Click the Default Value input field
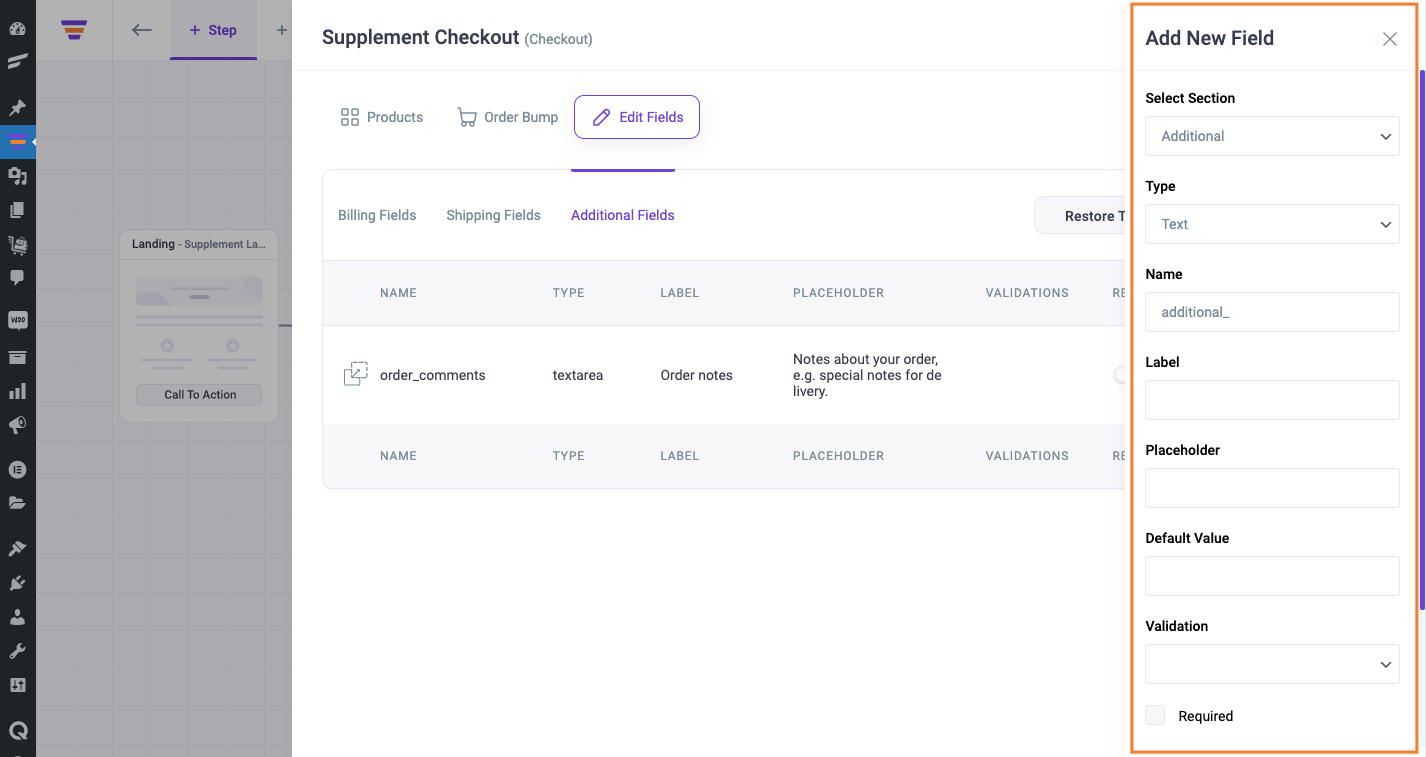Screen dimensions: 1426x757 point(1272,576)
